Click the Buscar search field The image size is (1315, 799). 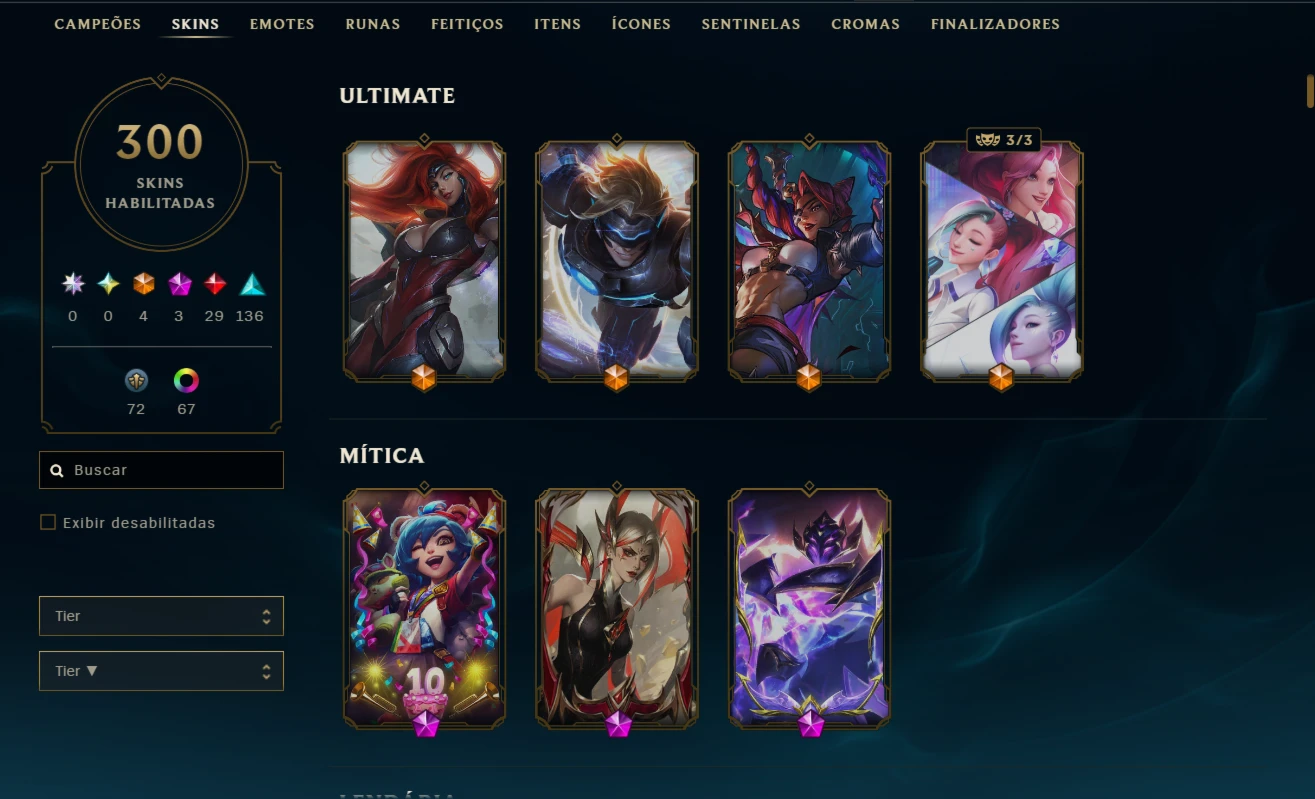pyautogui.click(x=161, y=470)
